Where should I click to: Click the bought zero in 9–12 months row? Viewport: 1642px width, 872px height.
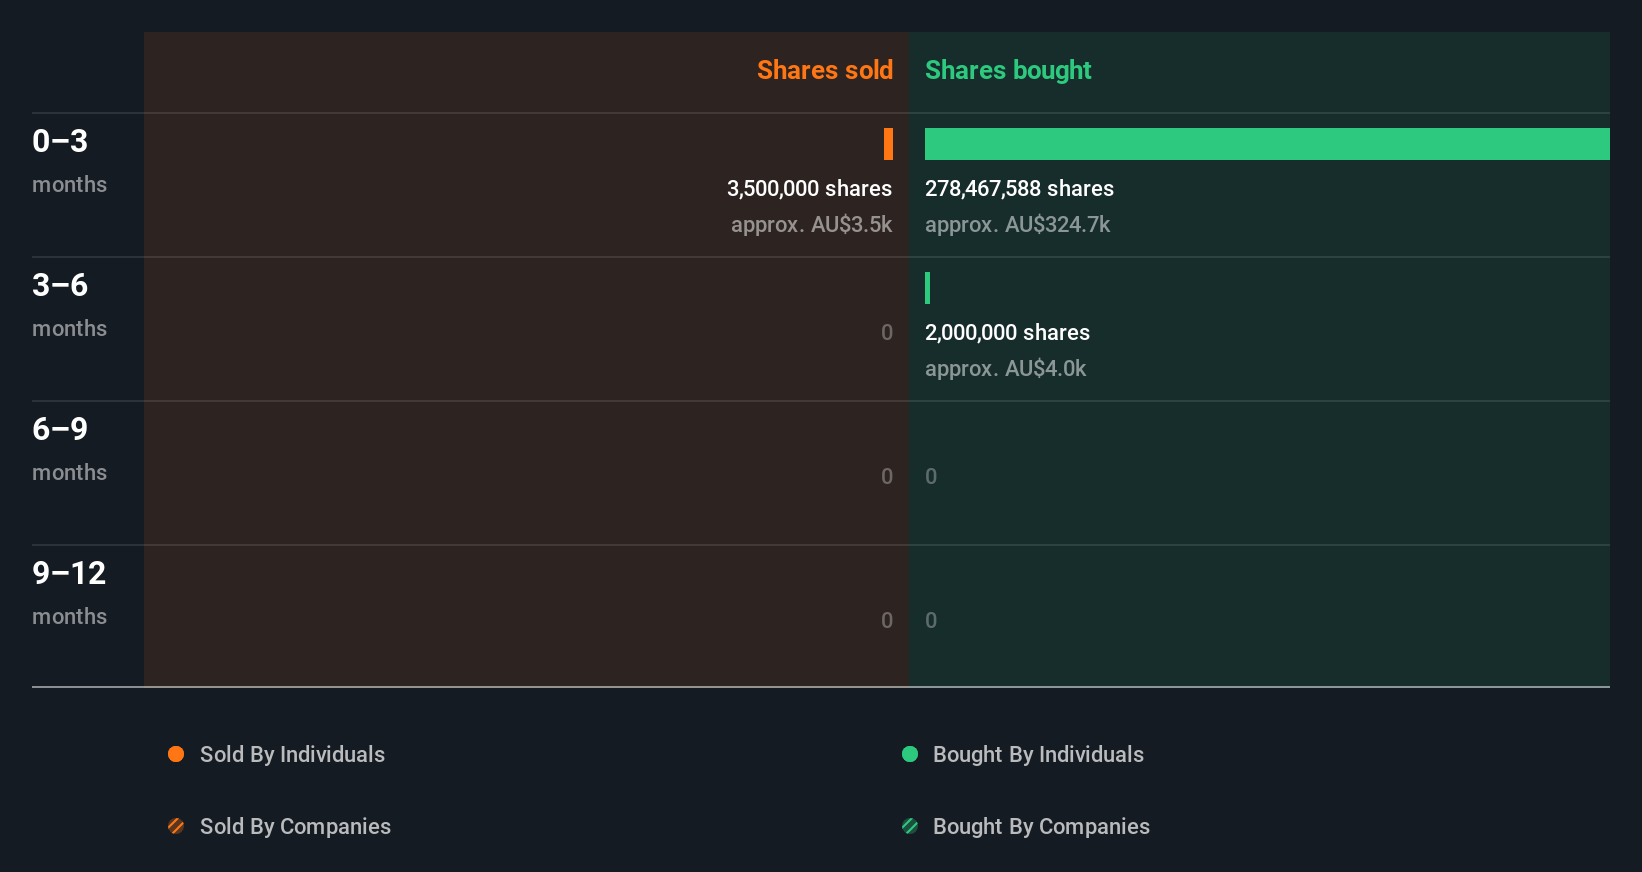(x=931, y=620)
